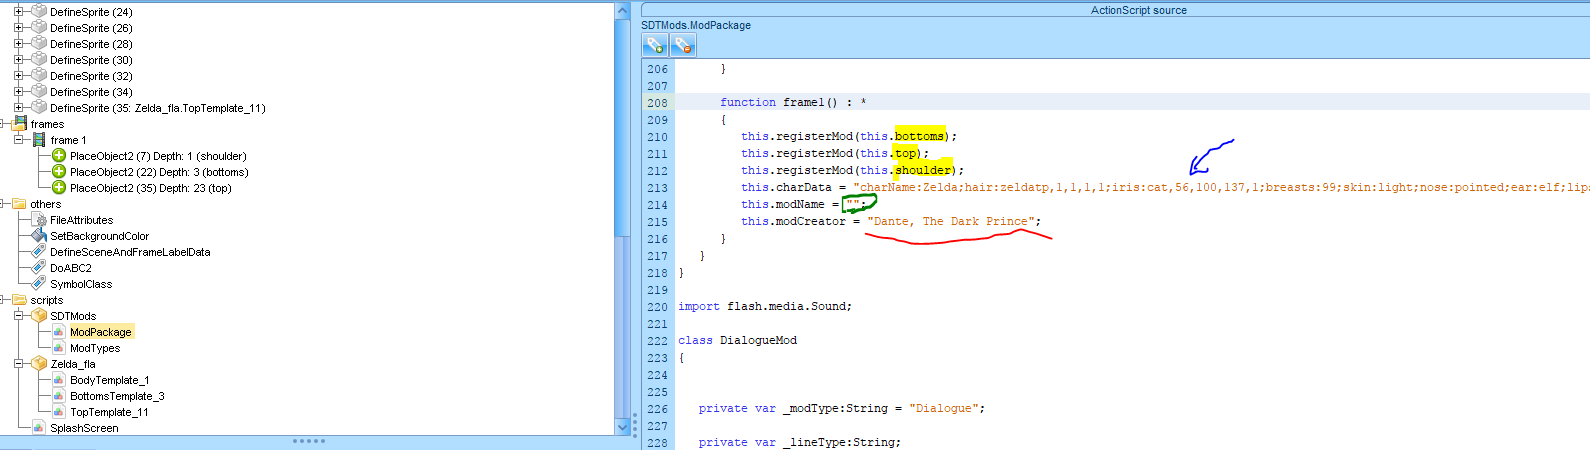The height and width of the screenshot is (450, 1590).
Task: Expand DefineSprite (35: Zelda_fla.TopTemplate_11)
Action: coord(19,108)
